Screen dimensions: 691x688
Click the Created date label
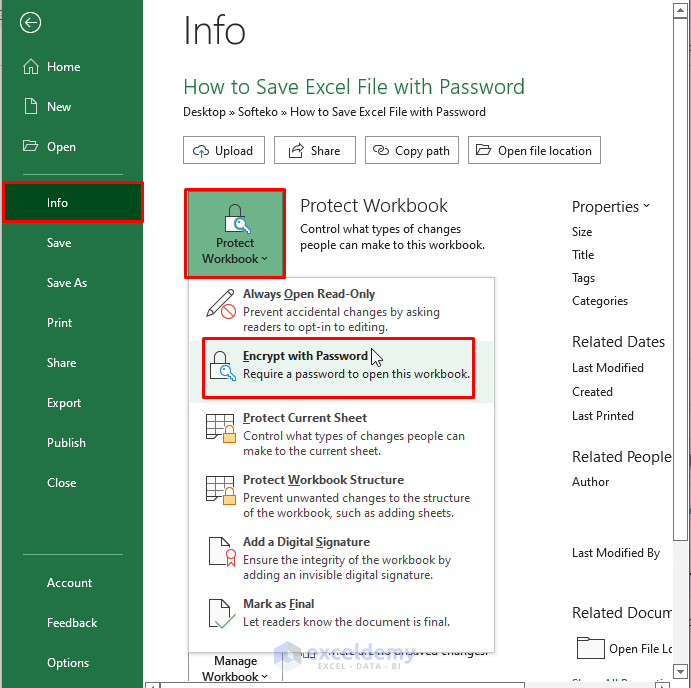[x=592, y=392]
